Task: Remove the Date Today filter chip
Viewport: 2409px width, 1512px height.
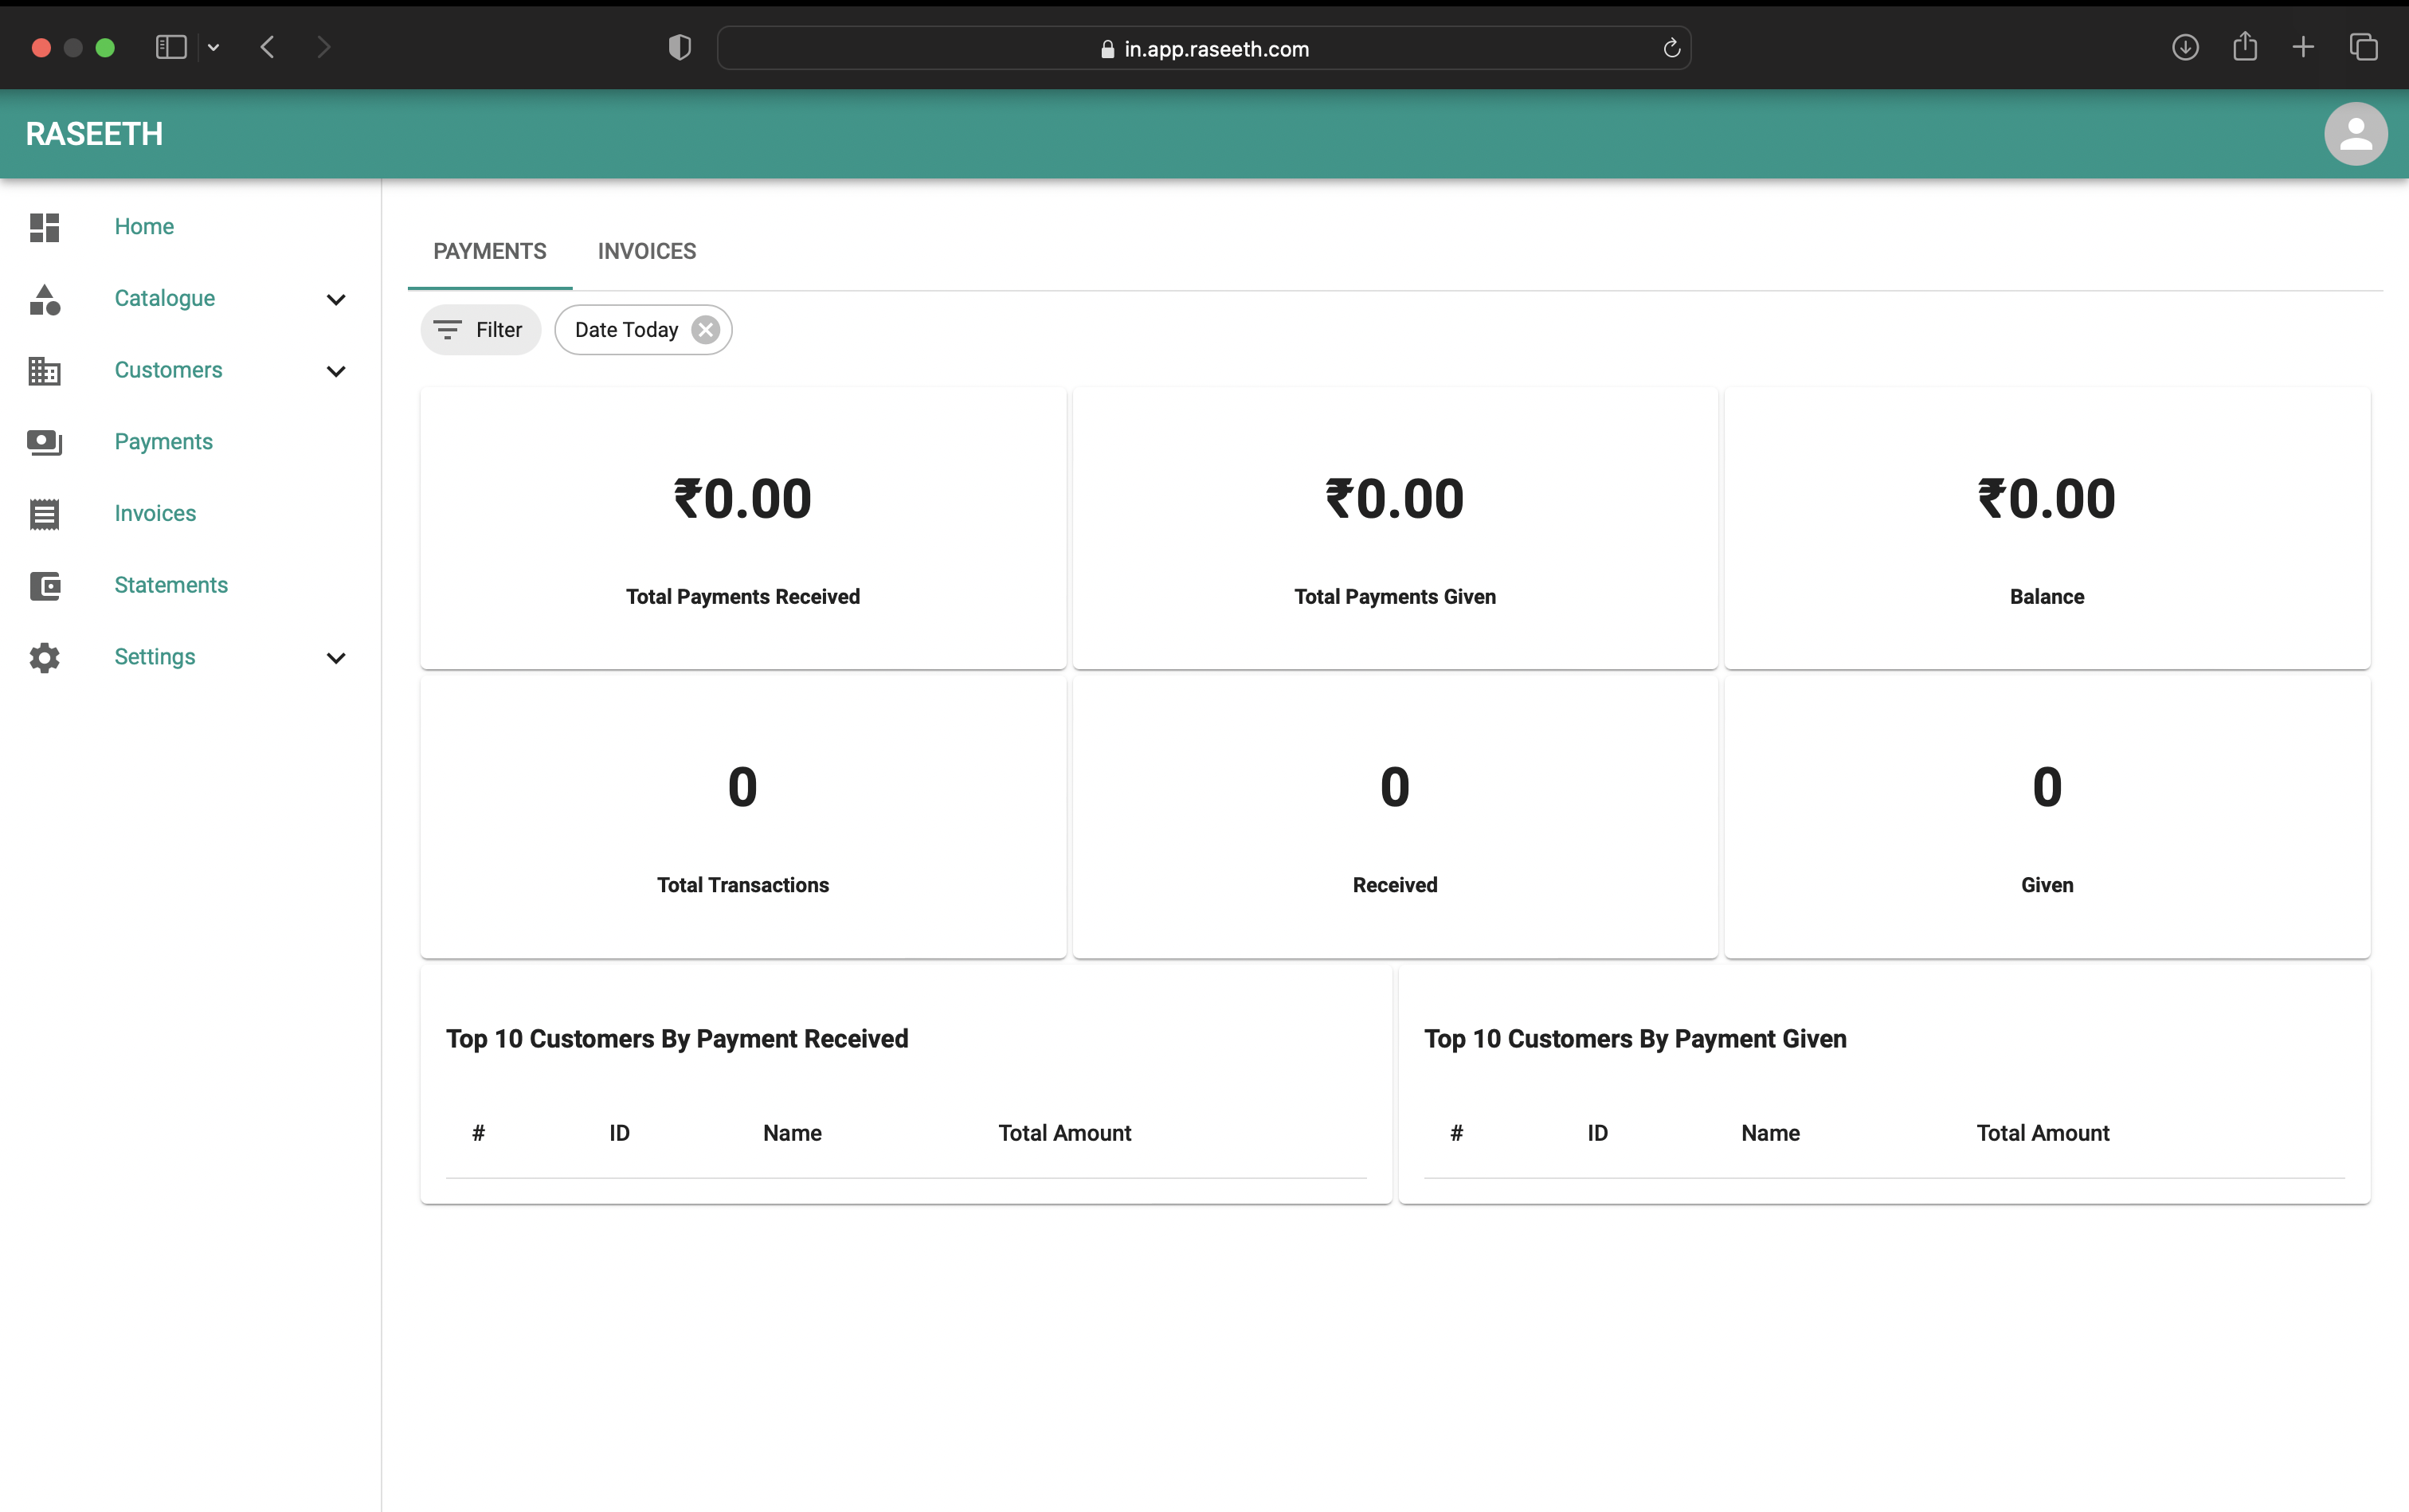Action: click(x=706, y=330)
